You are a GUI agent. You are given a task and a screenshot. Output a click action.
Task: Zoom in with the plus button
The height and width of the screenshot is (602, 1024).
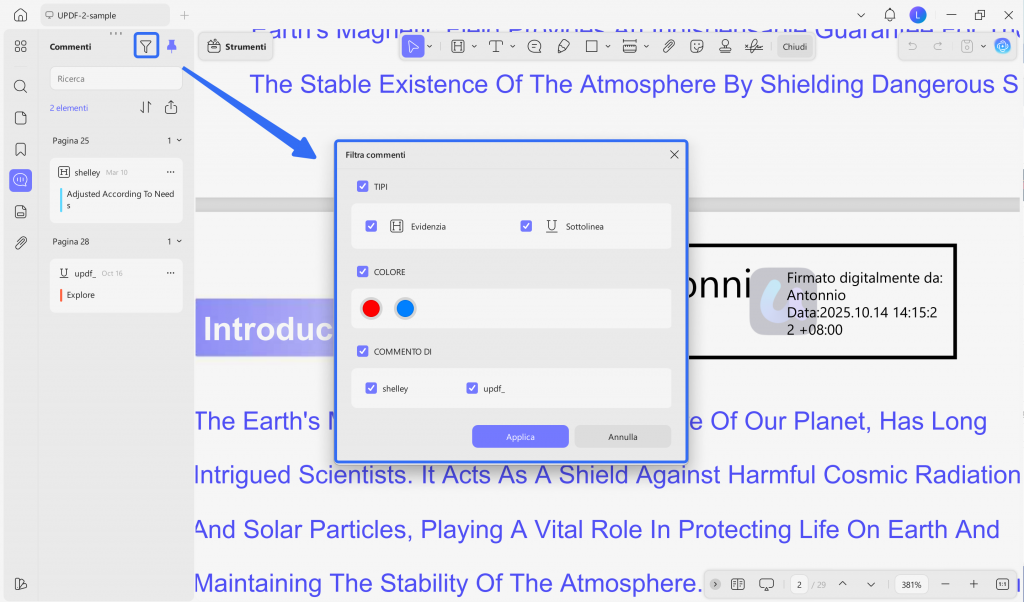974,584
